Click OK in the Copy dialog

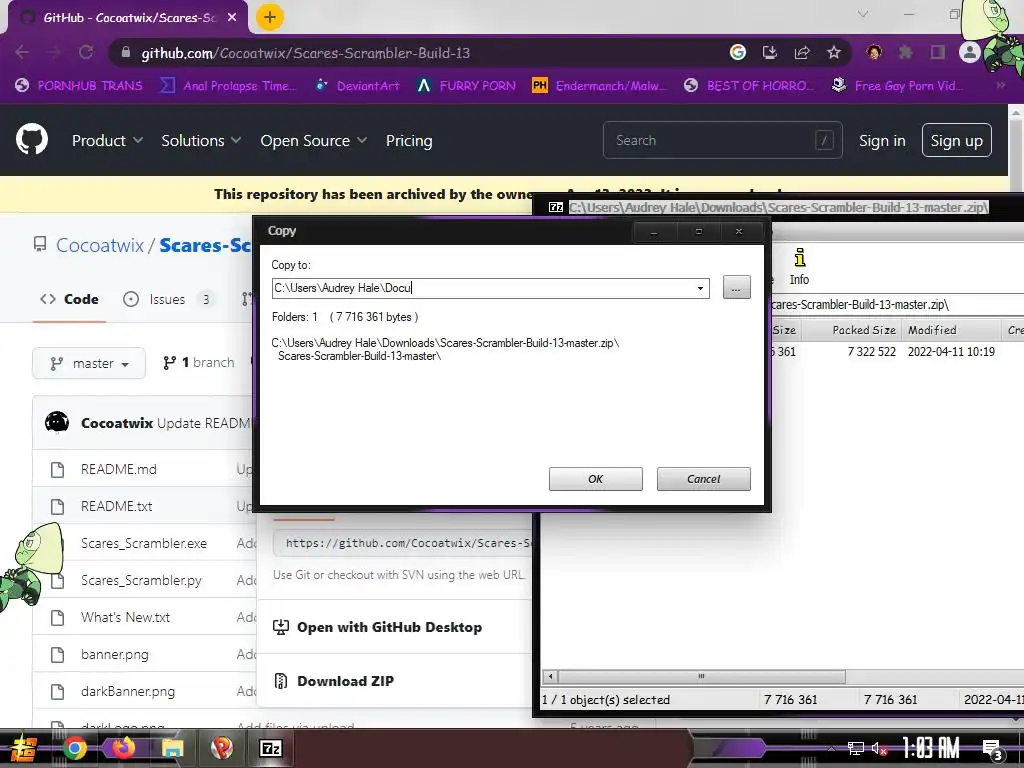(x=596, y=479)
